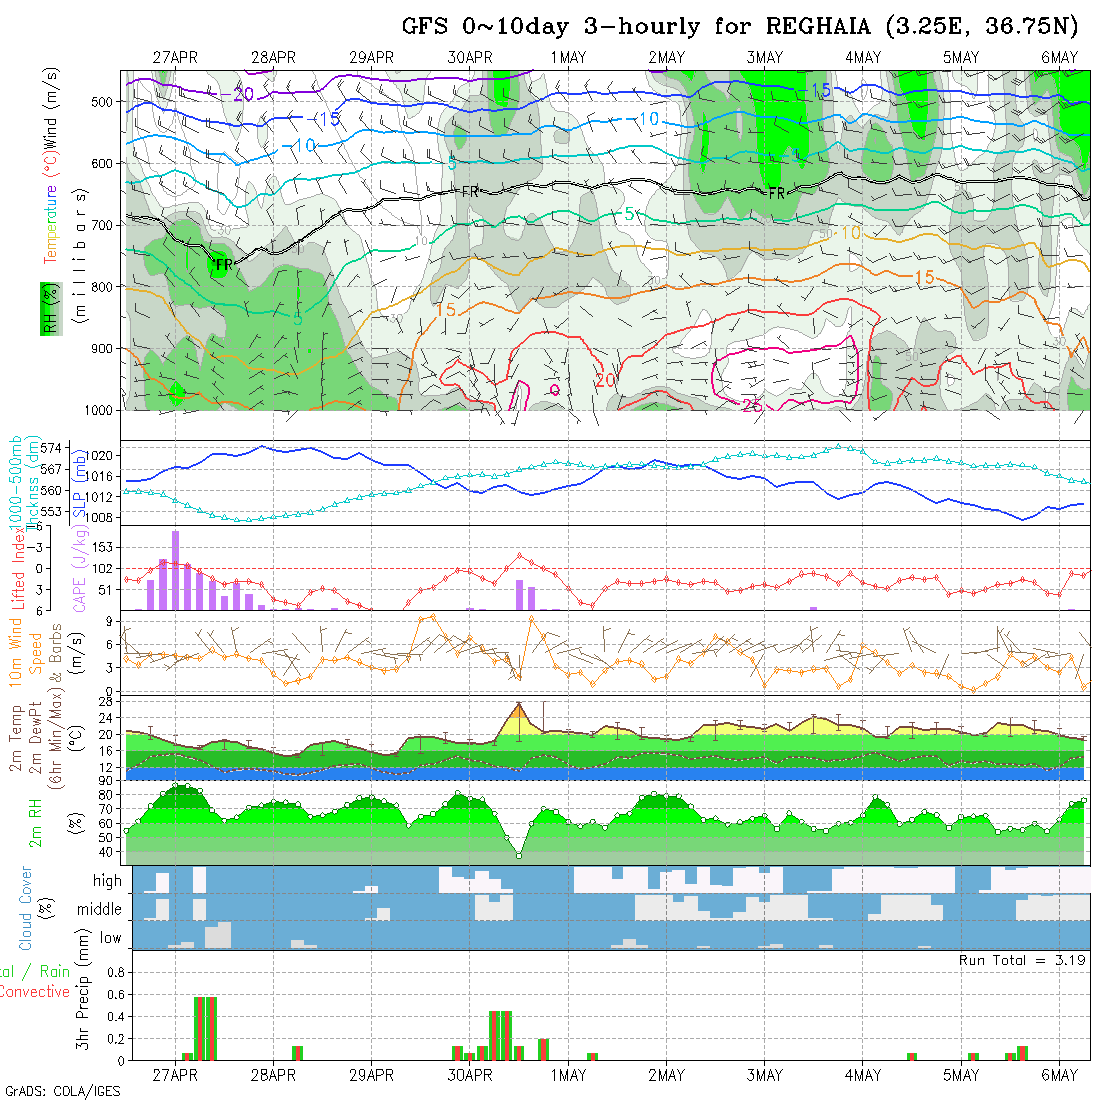Click the GrADS: COLA/IGES credit text
The image size is (1100, 1100).
coord(62,1091)
